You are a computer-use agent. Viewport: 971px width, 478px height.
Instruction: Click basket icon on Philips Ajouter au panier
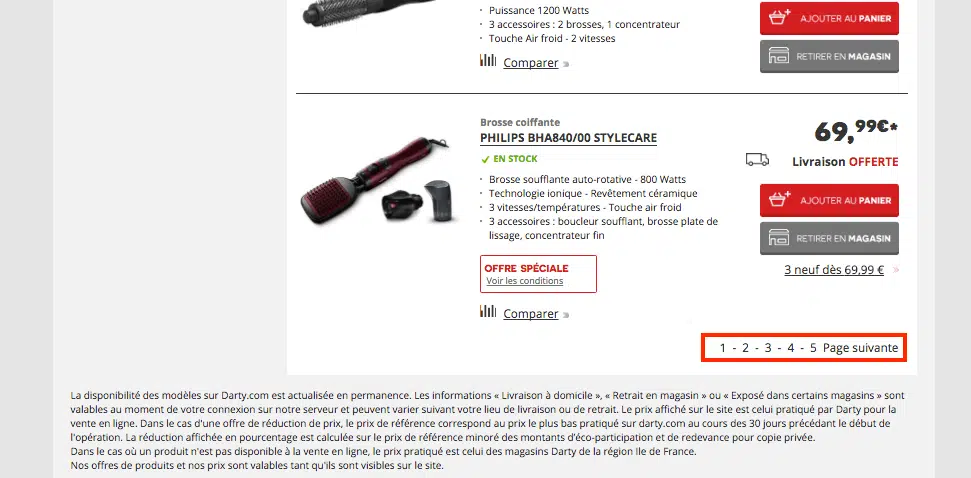780,199
